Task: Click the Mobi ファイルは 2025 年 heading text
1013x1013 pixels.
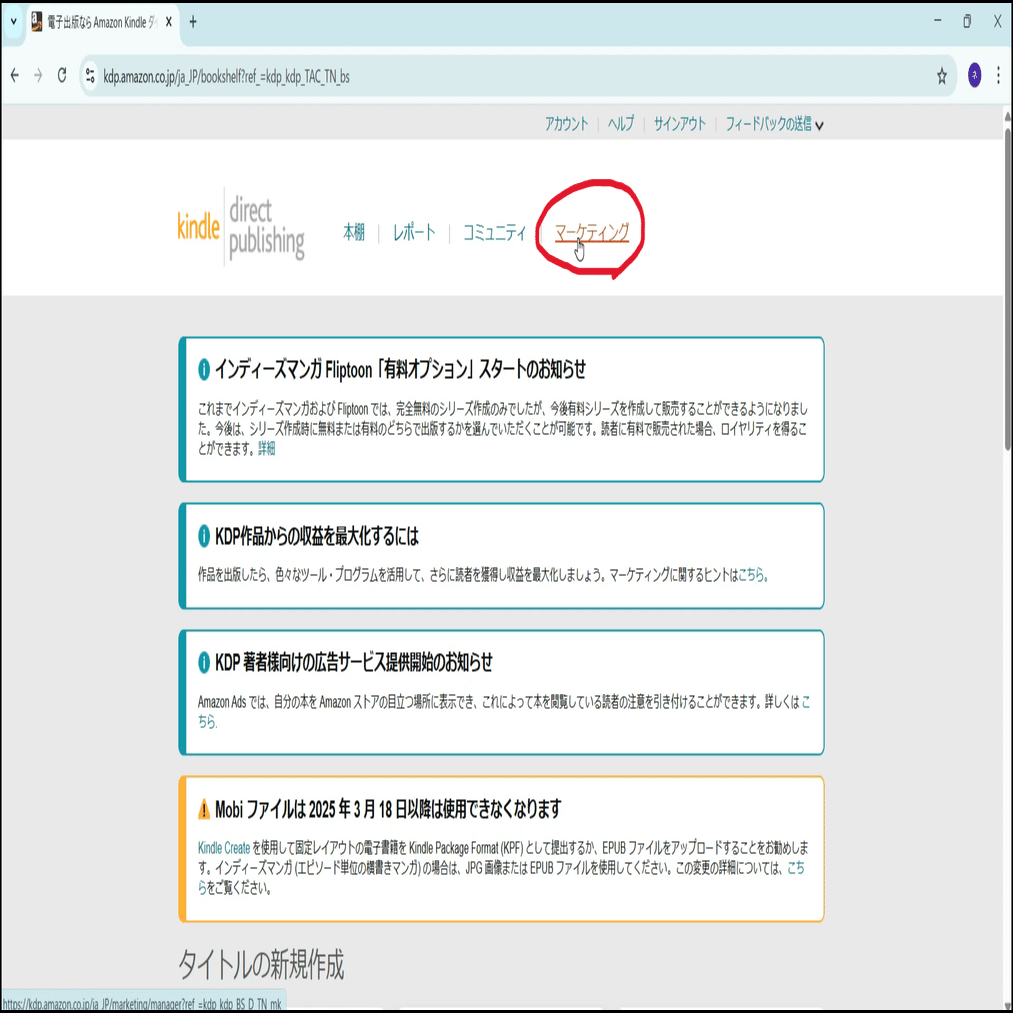Action: click(388, 809)
